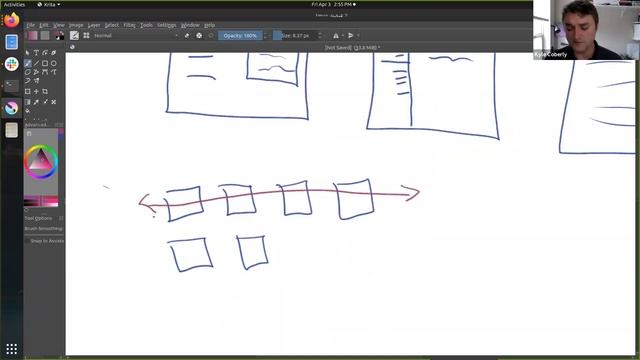Open color selector settings icon

pos(29,133)
